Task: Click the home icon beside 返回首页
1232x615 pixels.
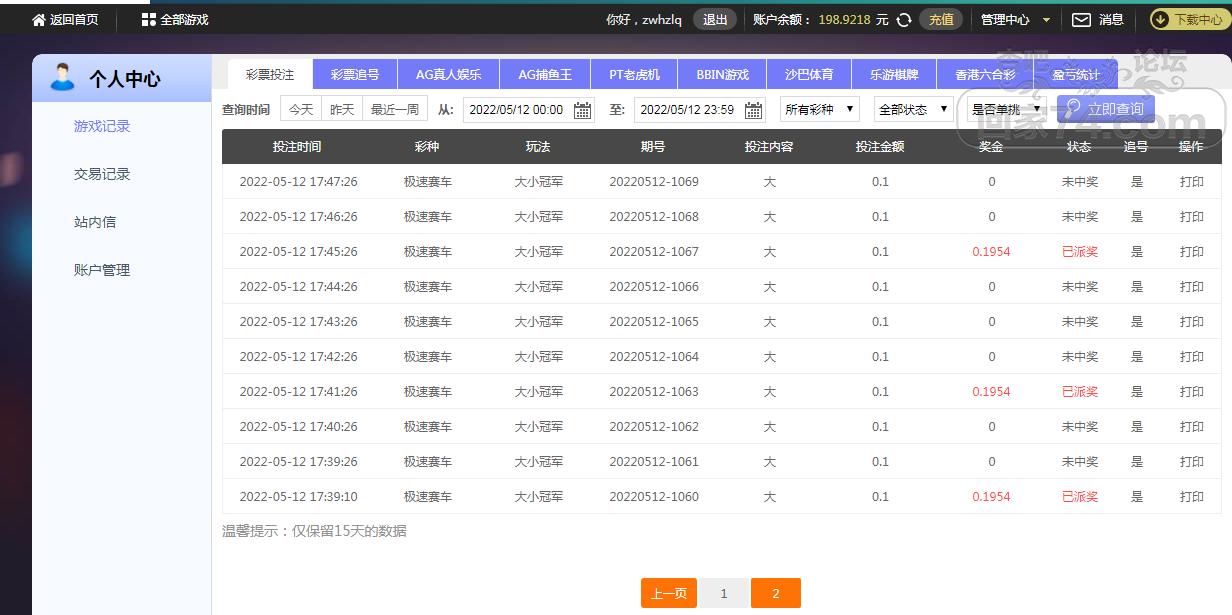Action: pos(39,19)
